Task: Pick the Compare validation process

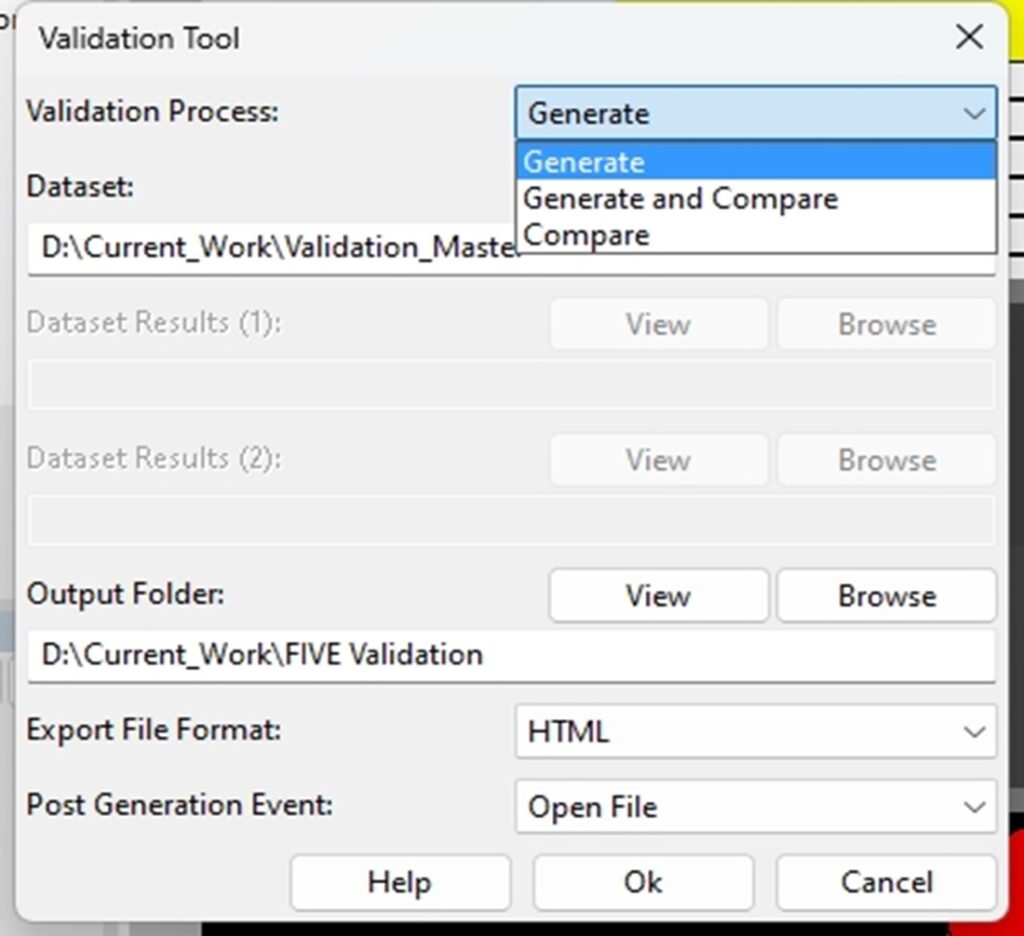Action: click(x=756, y=234)
